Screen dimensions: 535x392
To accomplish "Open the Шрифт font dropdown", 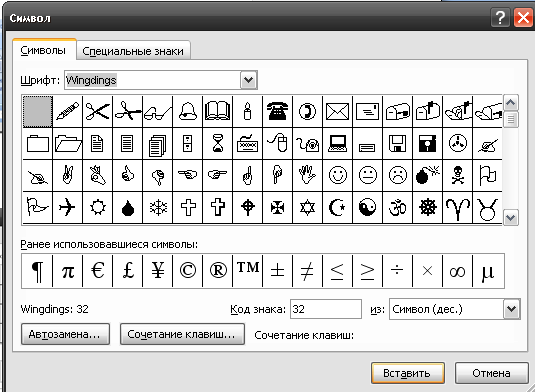I will [248, 80].
